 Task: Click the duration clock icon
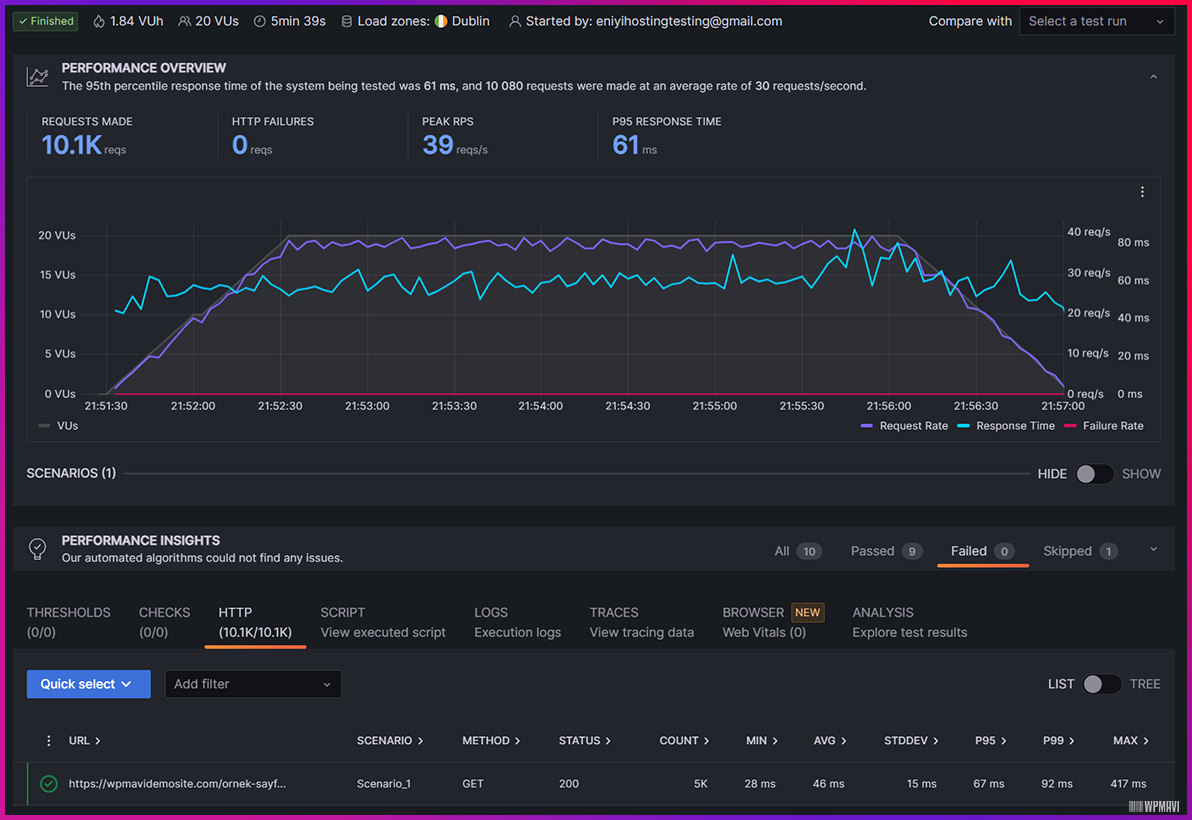[x=259, y=21]
